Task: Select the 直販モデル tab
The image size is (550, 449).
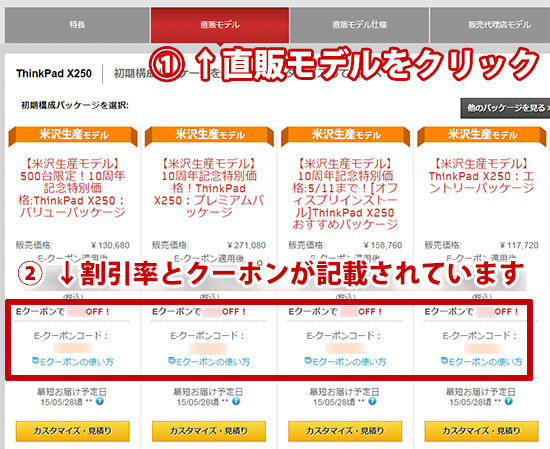Action: [x=220, y=25]
